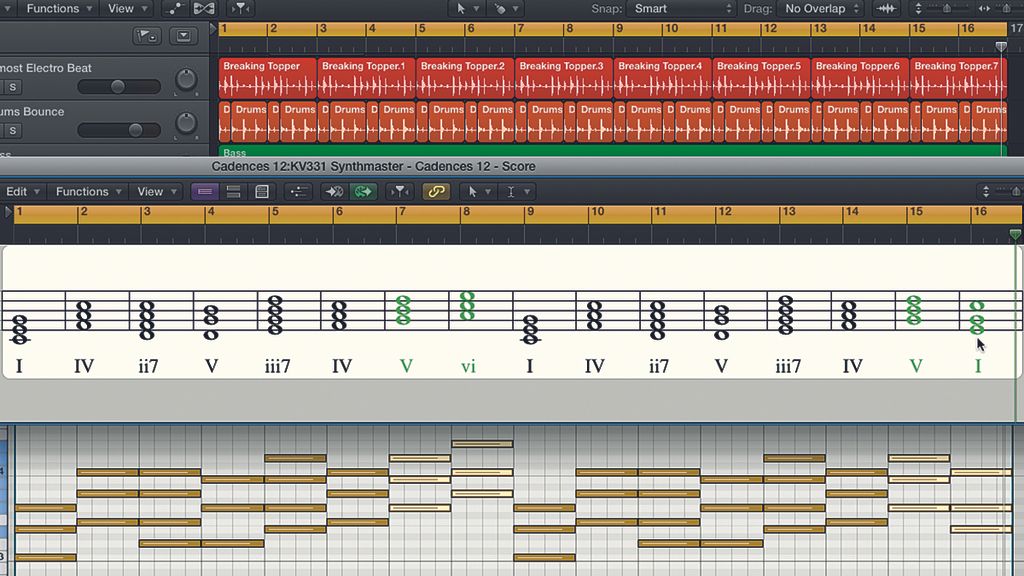
Task: Click the waveform zoom icon near Snap
Action: click(886, 8)
